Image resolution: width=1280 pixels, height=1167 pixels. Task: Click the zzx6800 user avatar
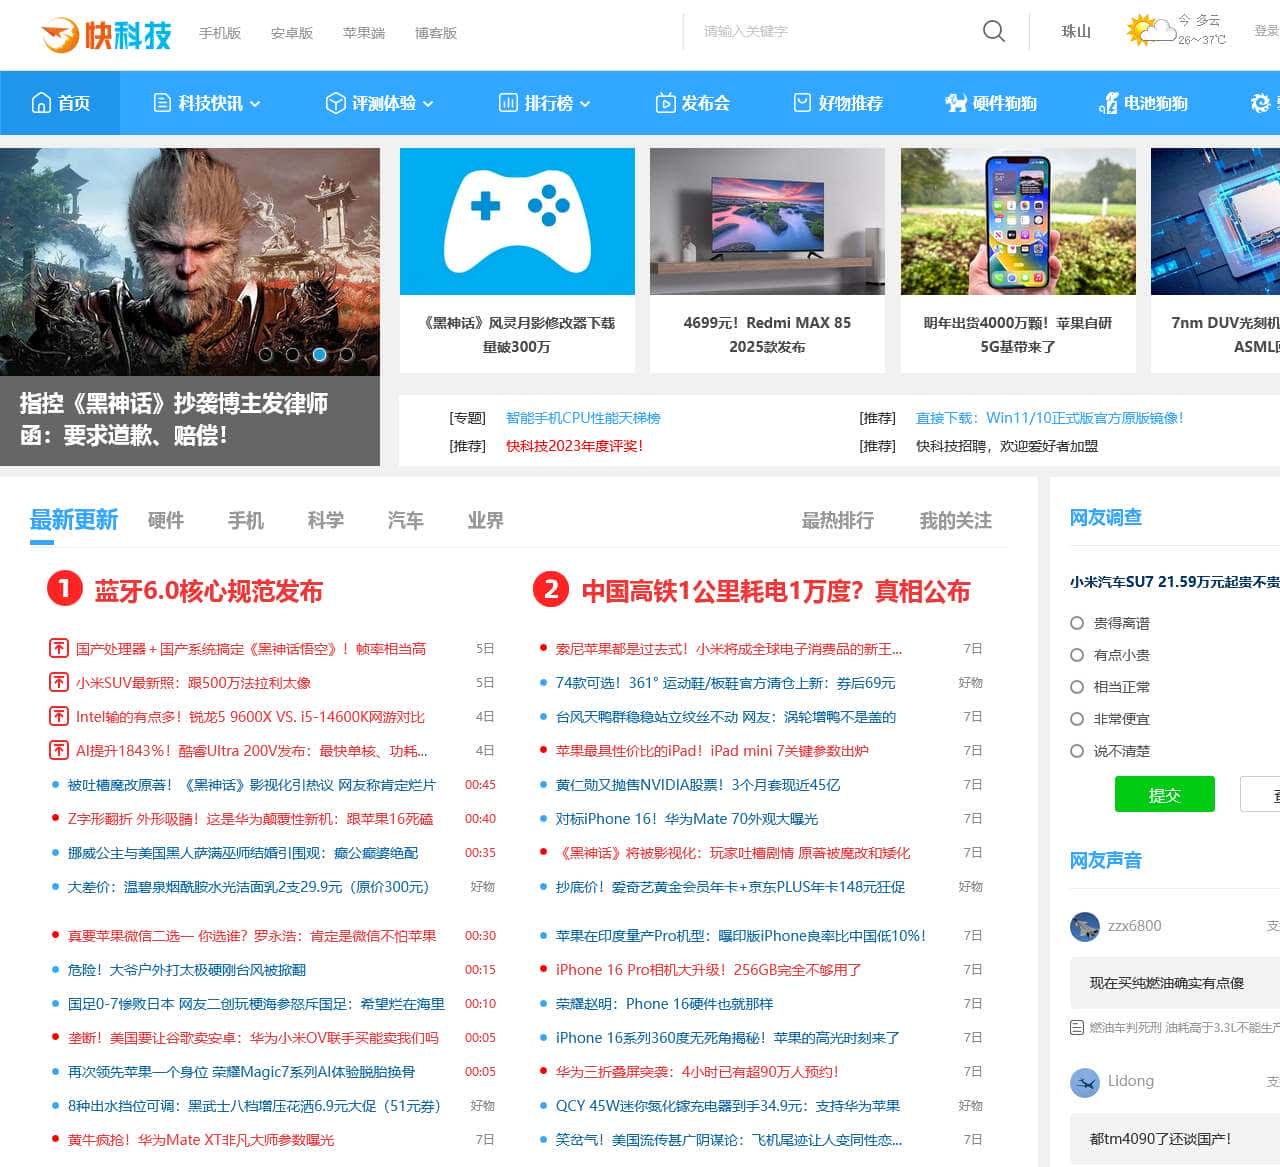pyautogui.click(x=1085, y=927)
